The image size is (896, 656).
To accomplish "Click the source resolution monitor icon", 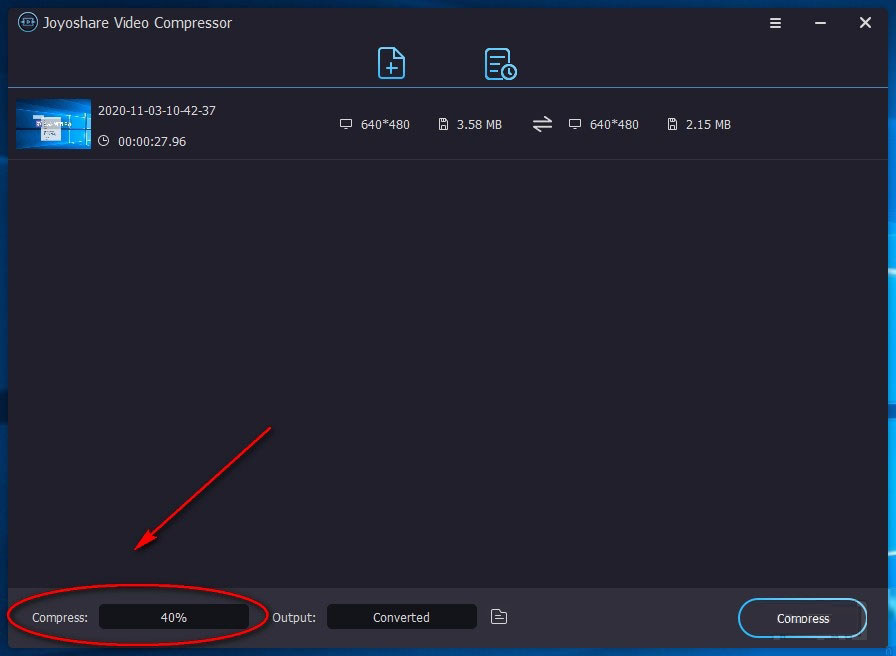I will [345, 124].
